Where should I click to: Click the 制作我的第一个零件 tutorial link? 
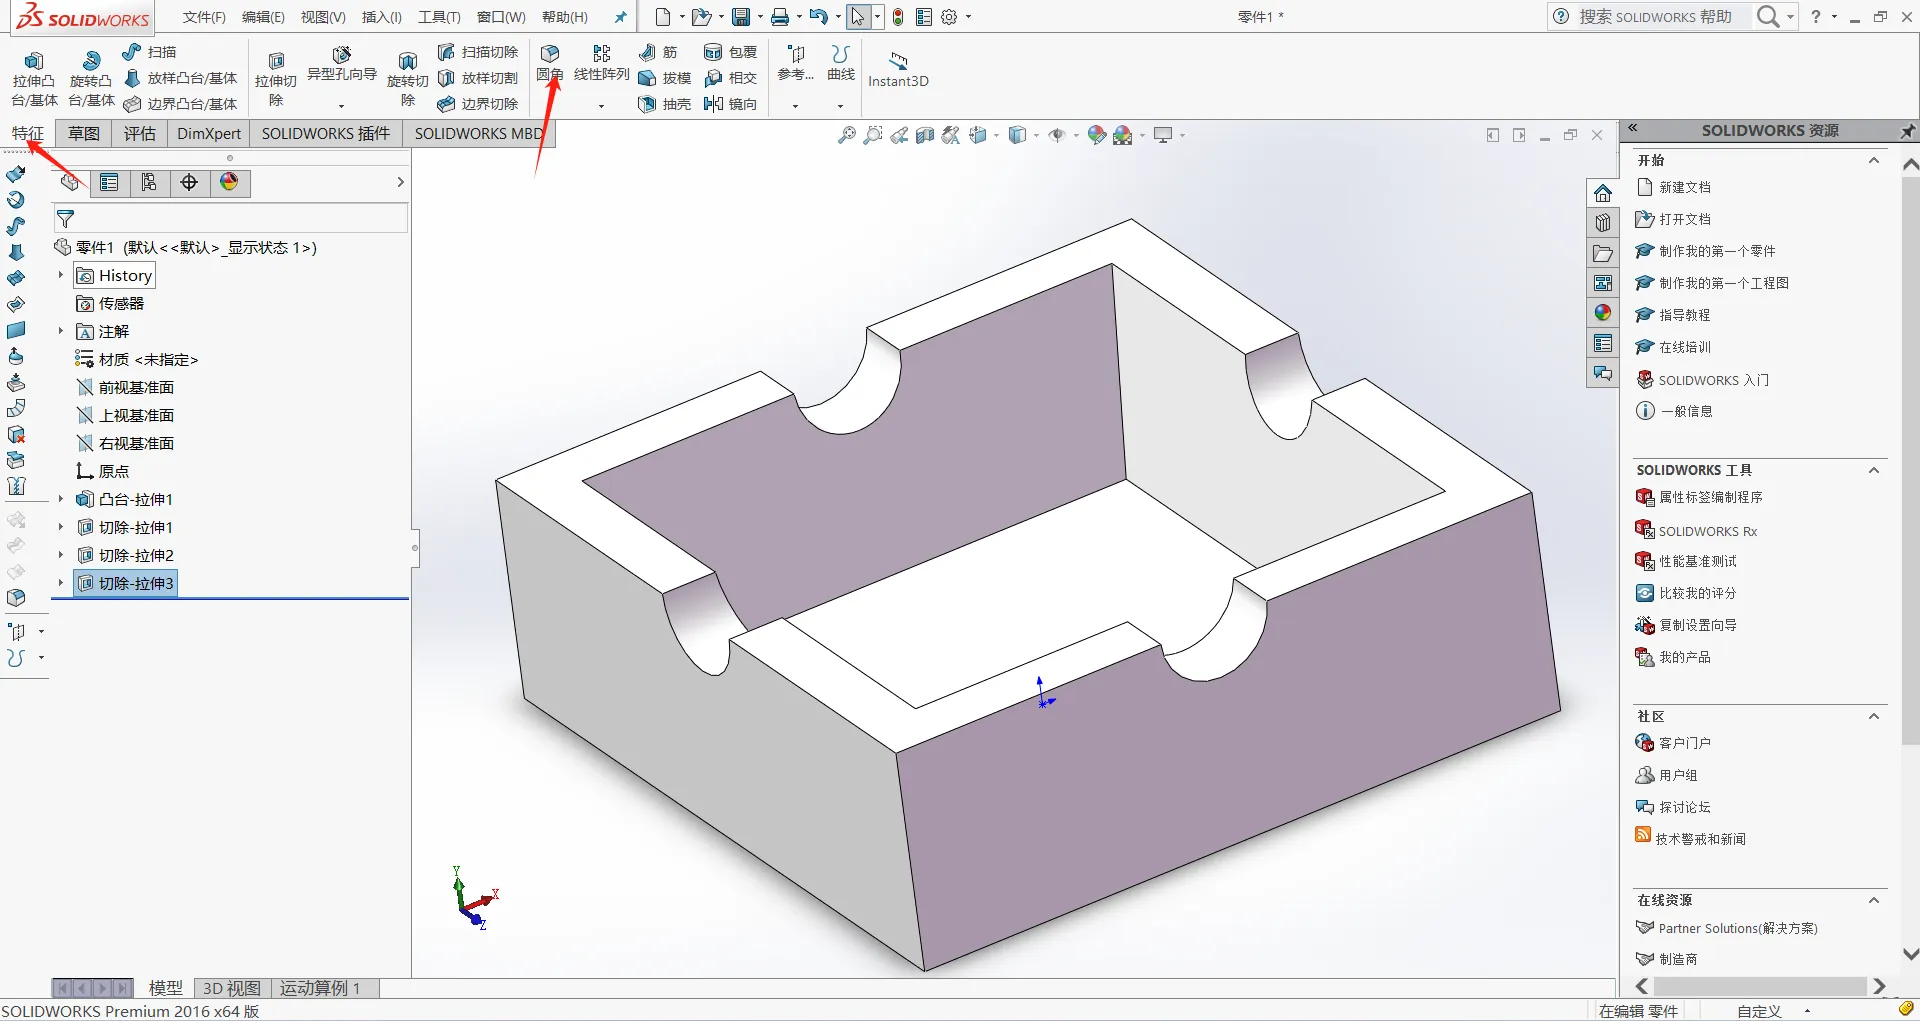(1717, 251)
